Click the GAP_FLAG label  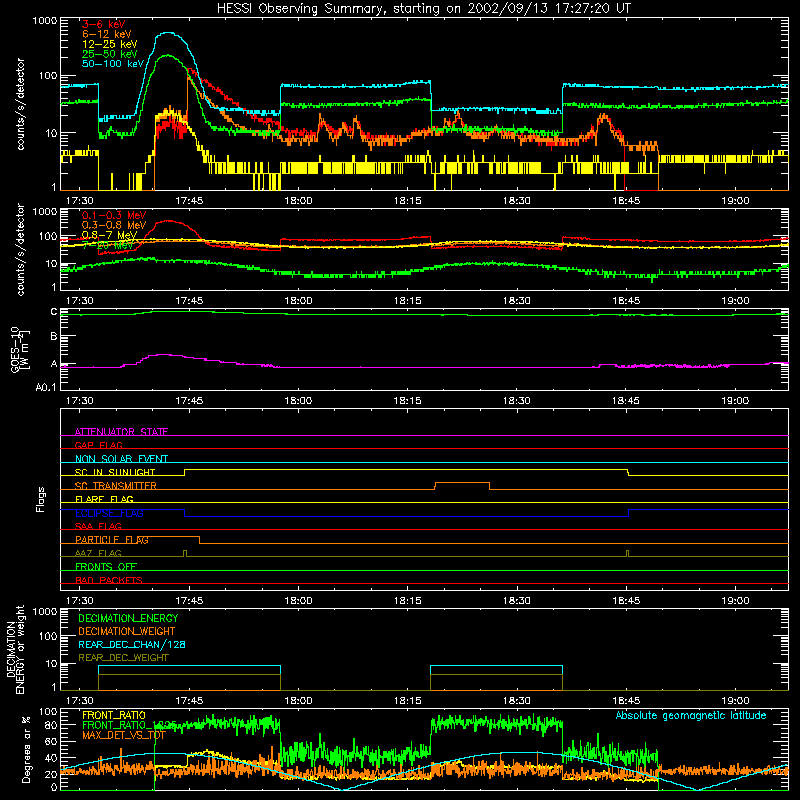(98, 445)
